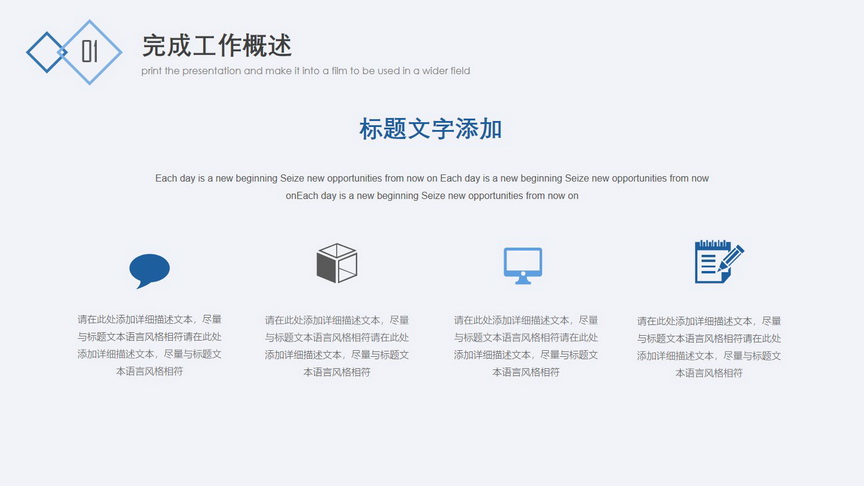Image resolution: width=864 pixels, height=486 pixels.
Task: Click the description text below the speech bubble
Action: 149,345
